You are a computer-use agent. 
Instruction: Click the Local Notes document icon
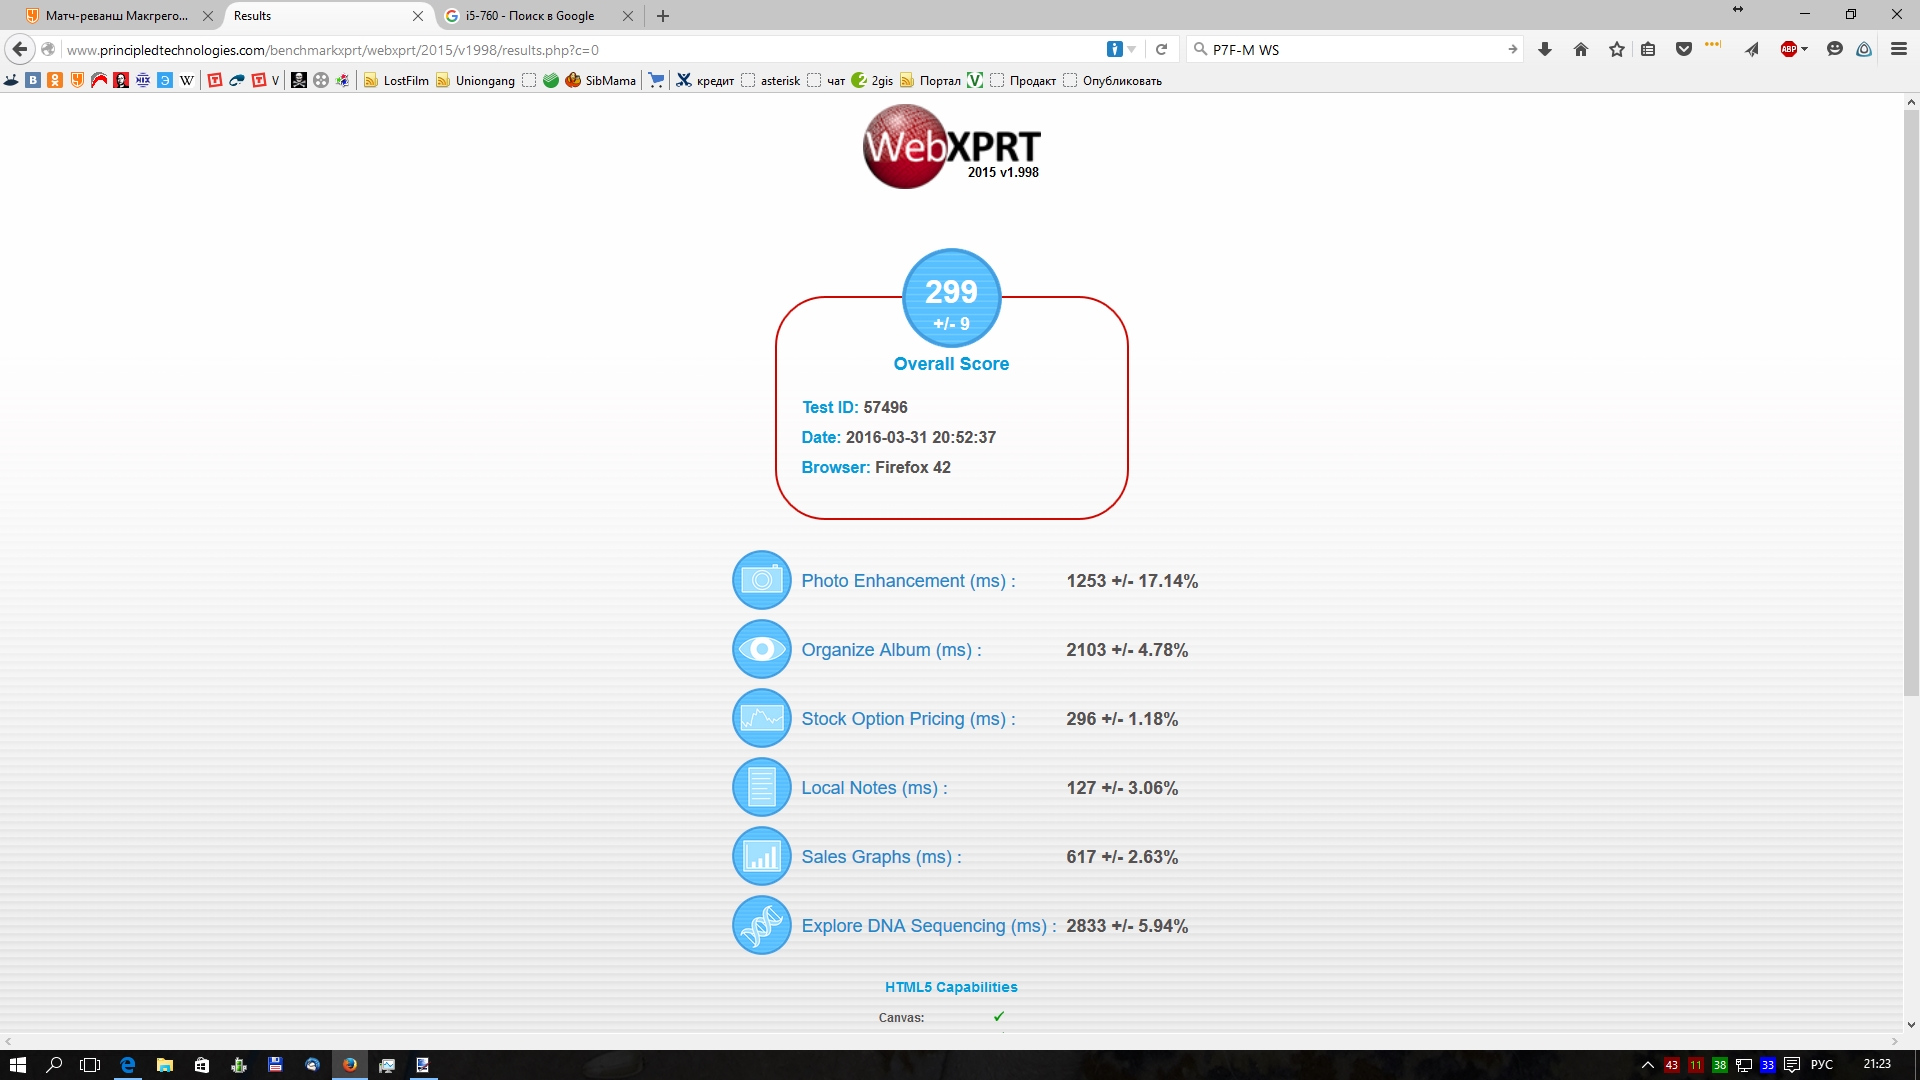(x=761, y=787)
